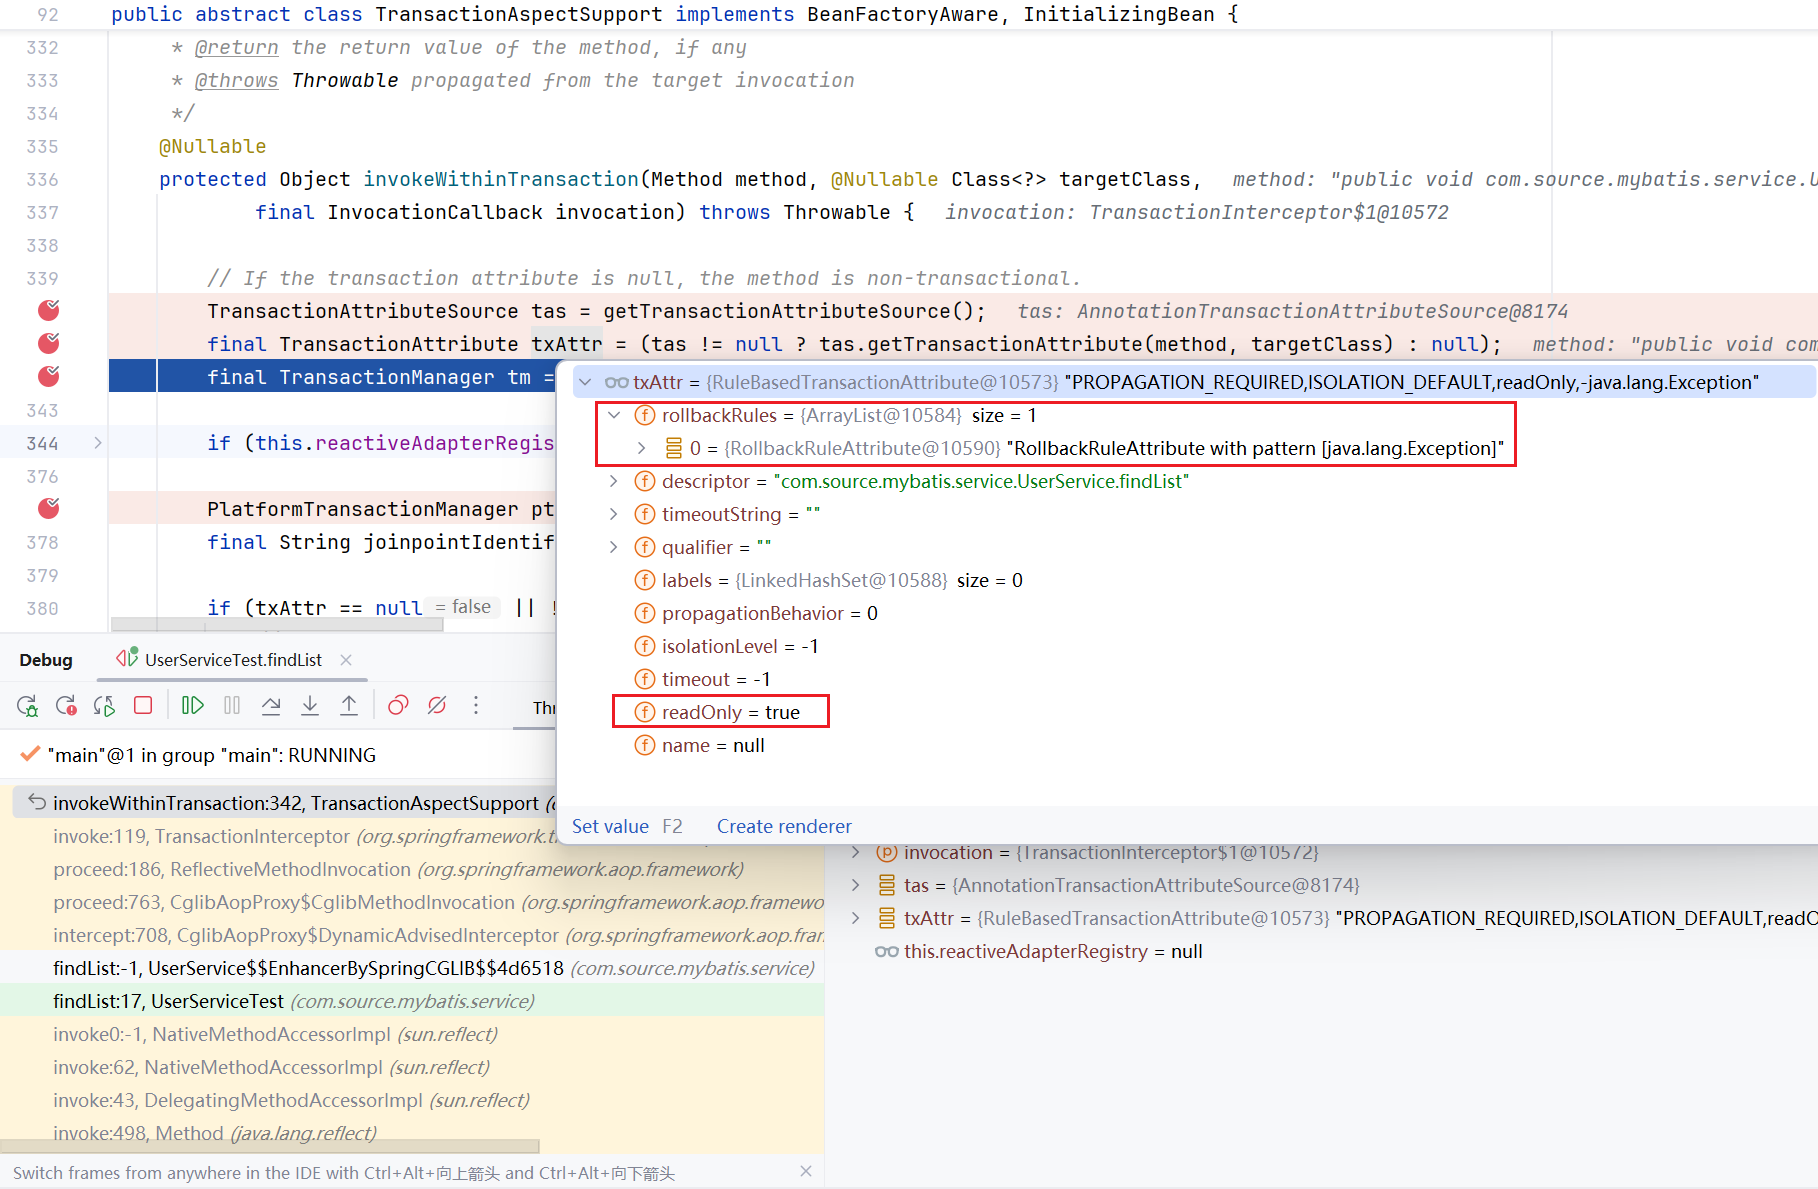Screen dimensions: 1818x1189
Task: Step out of the current method
Action: [349, 706]
